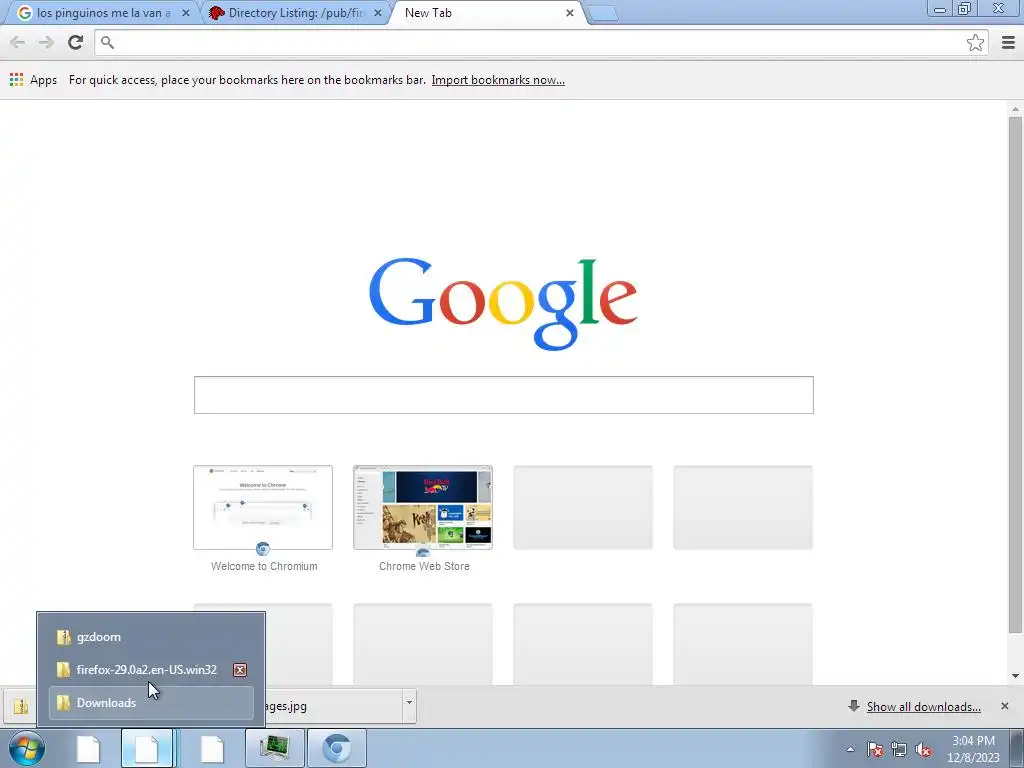Close the downloads bar
The width and height of the screenshot is (1024, 768).
click(x=1005, y=706)
